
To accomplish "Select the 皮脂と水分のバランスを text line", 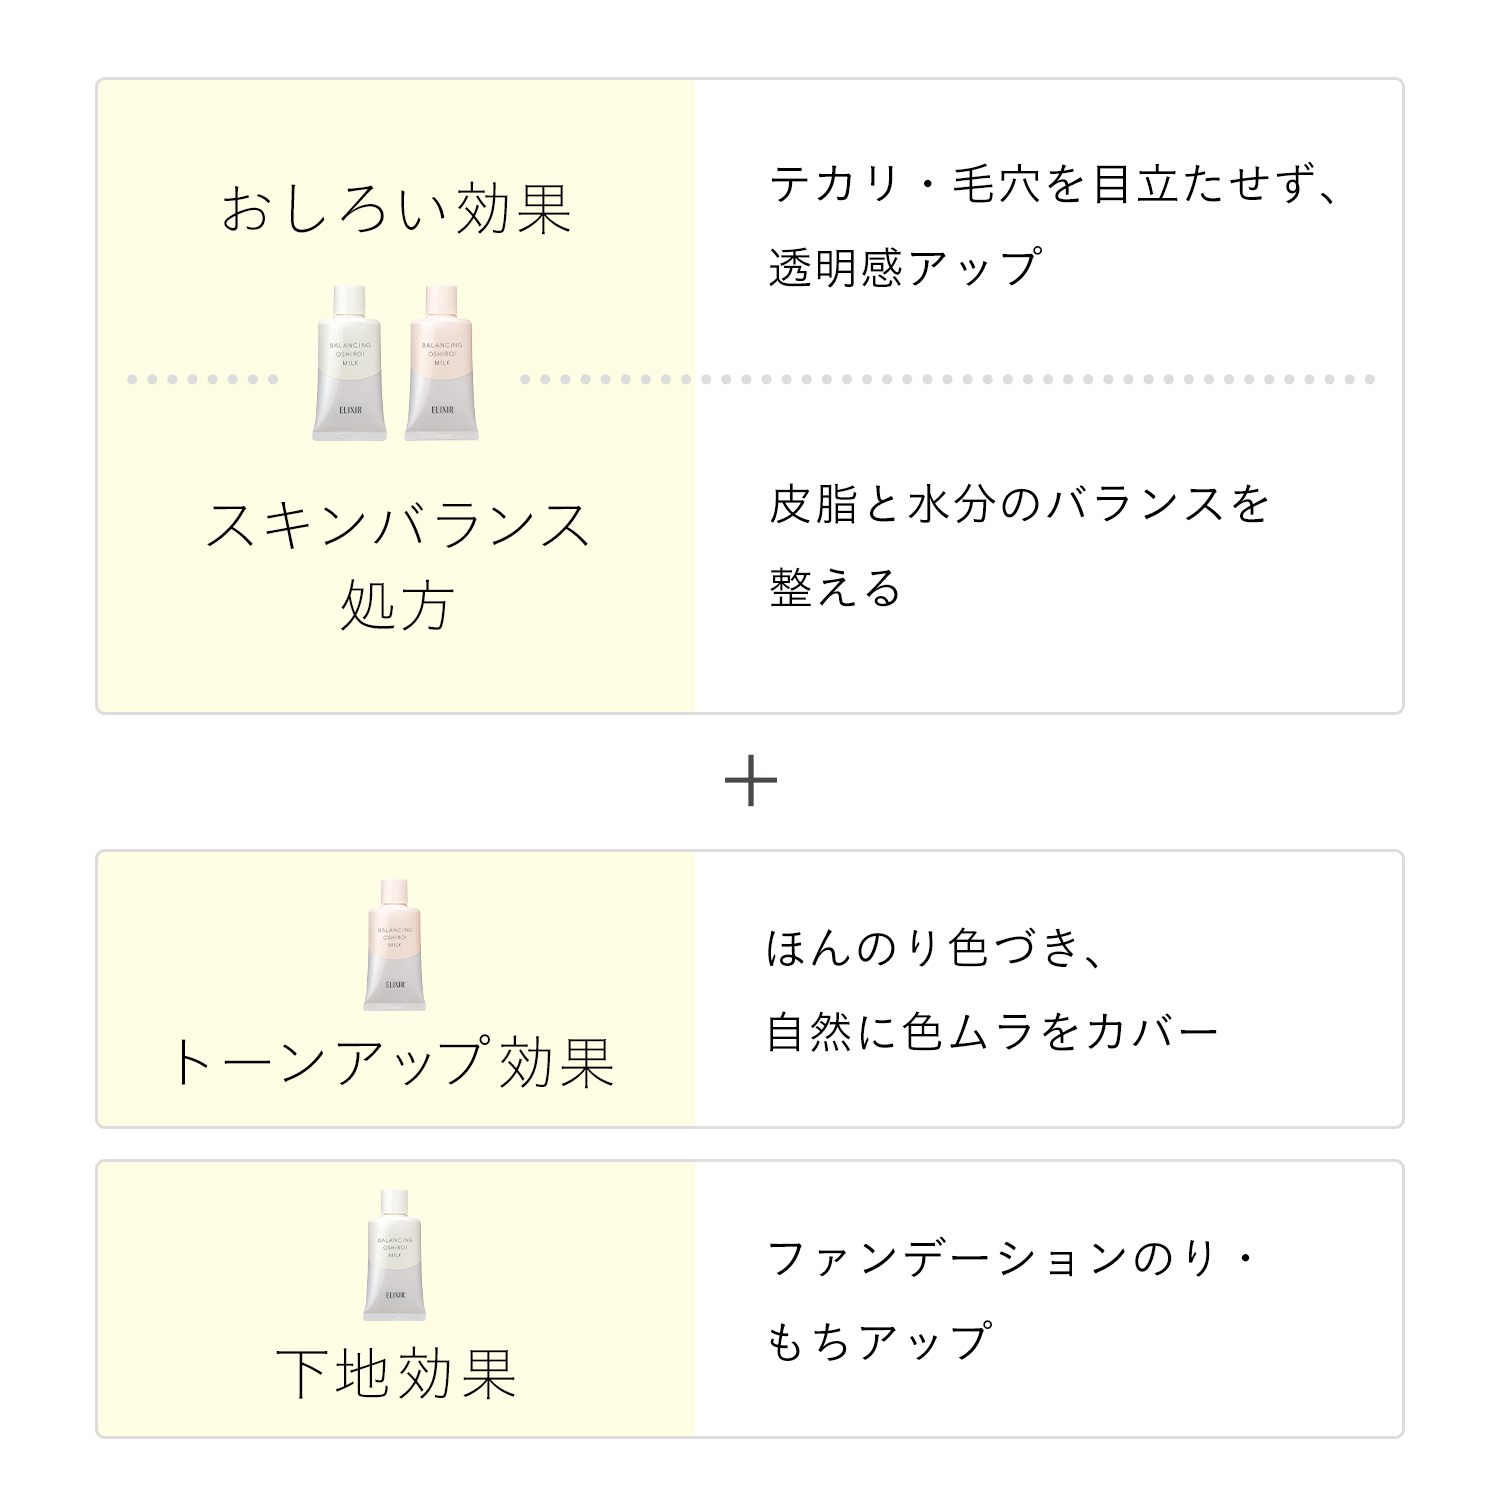I will coord(1018,505).
